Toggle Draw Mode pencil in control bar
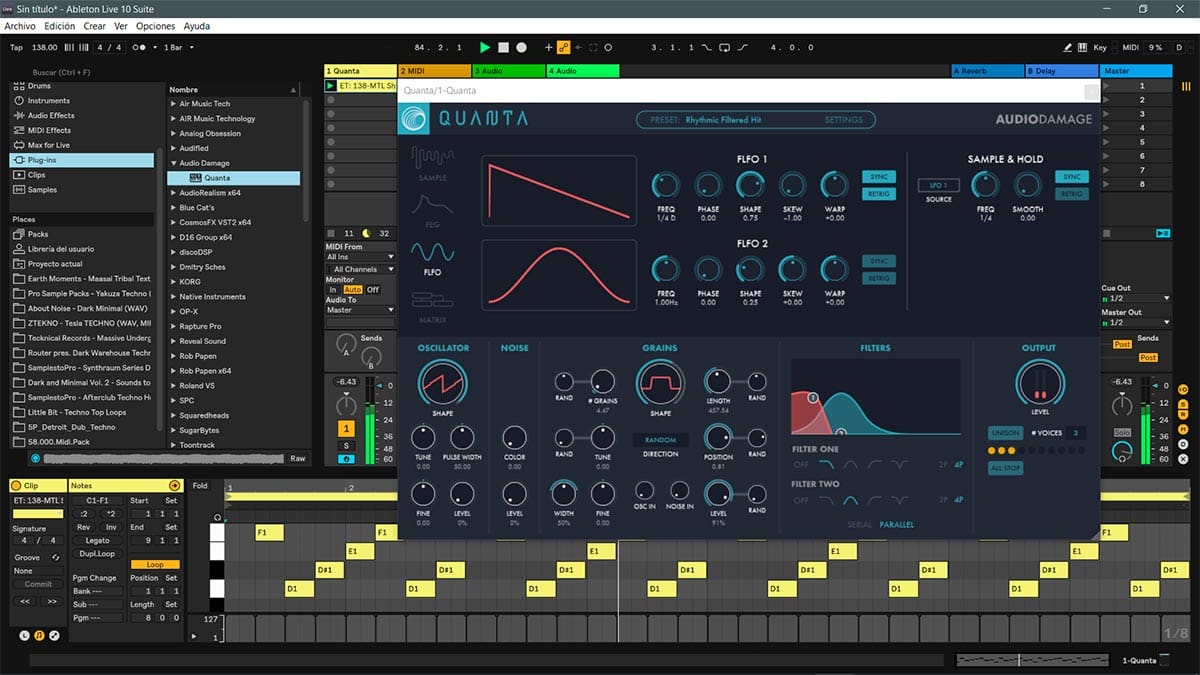 coord(1067,47)
